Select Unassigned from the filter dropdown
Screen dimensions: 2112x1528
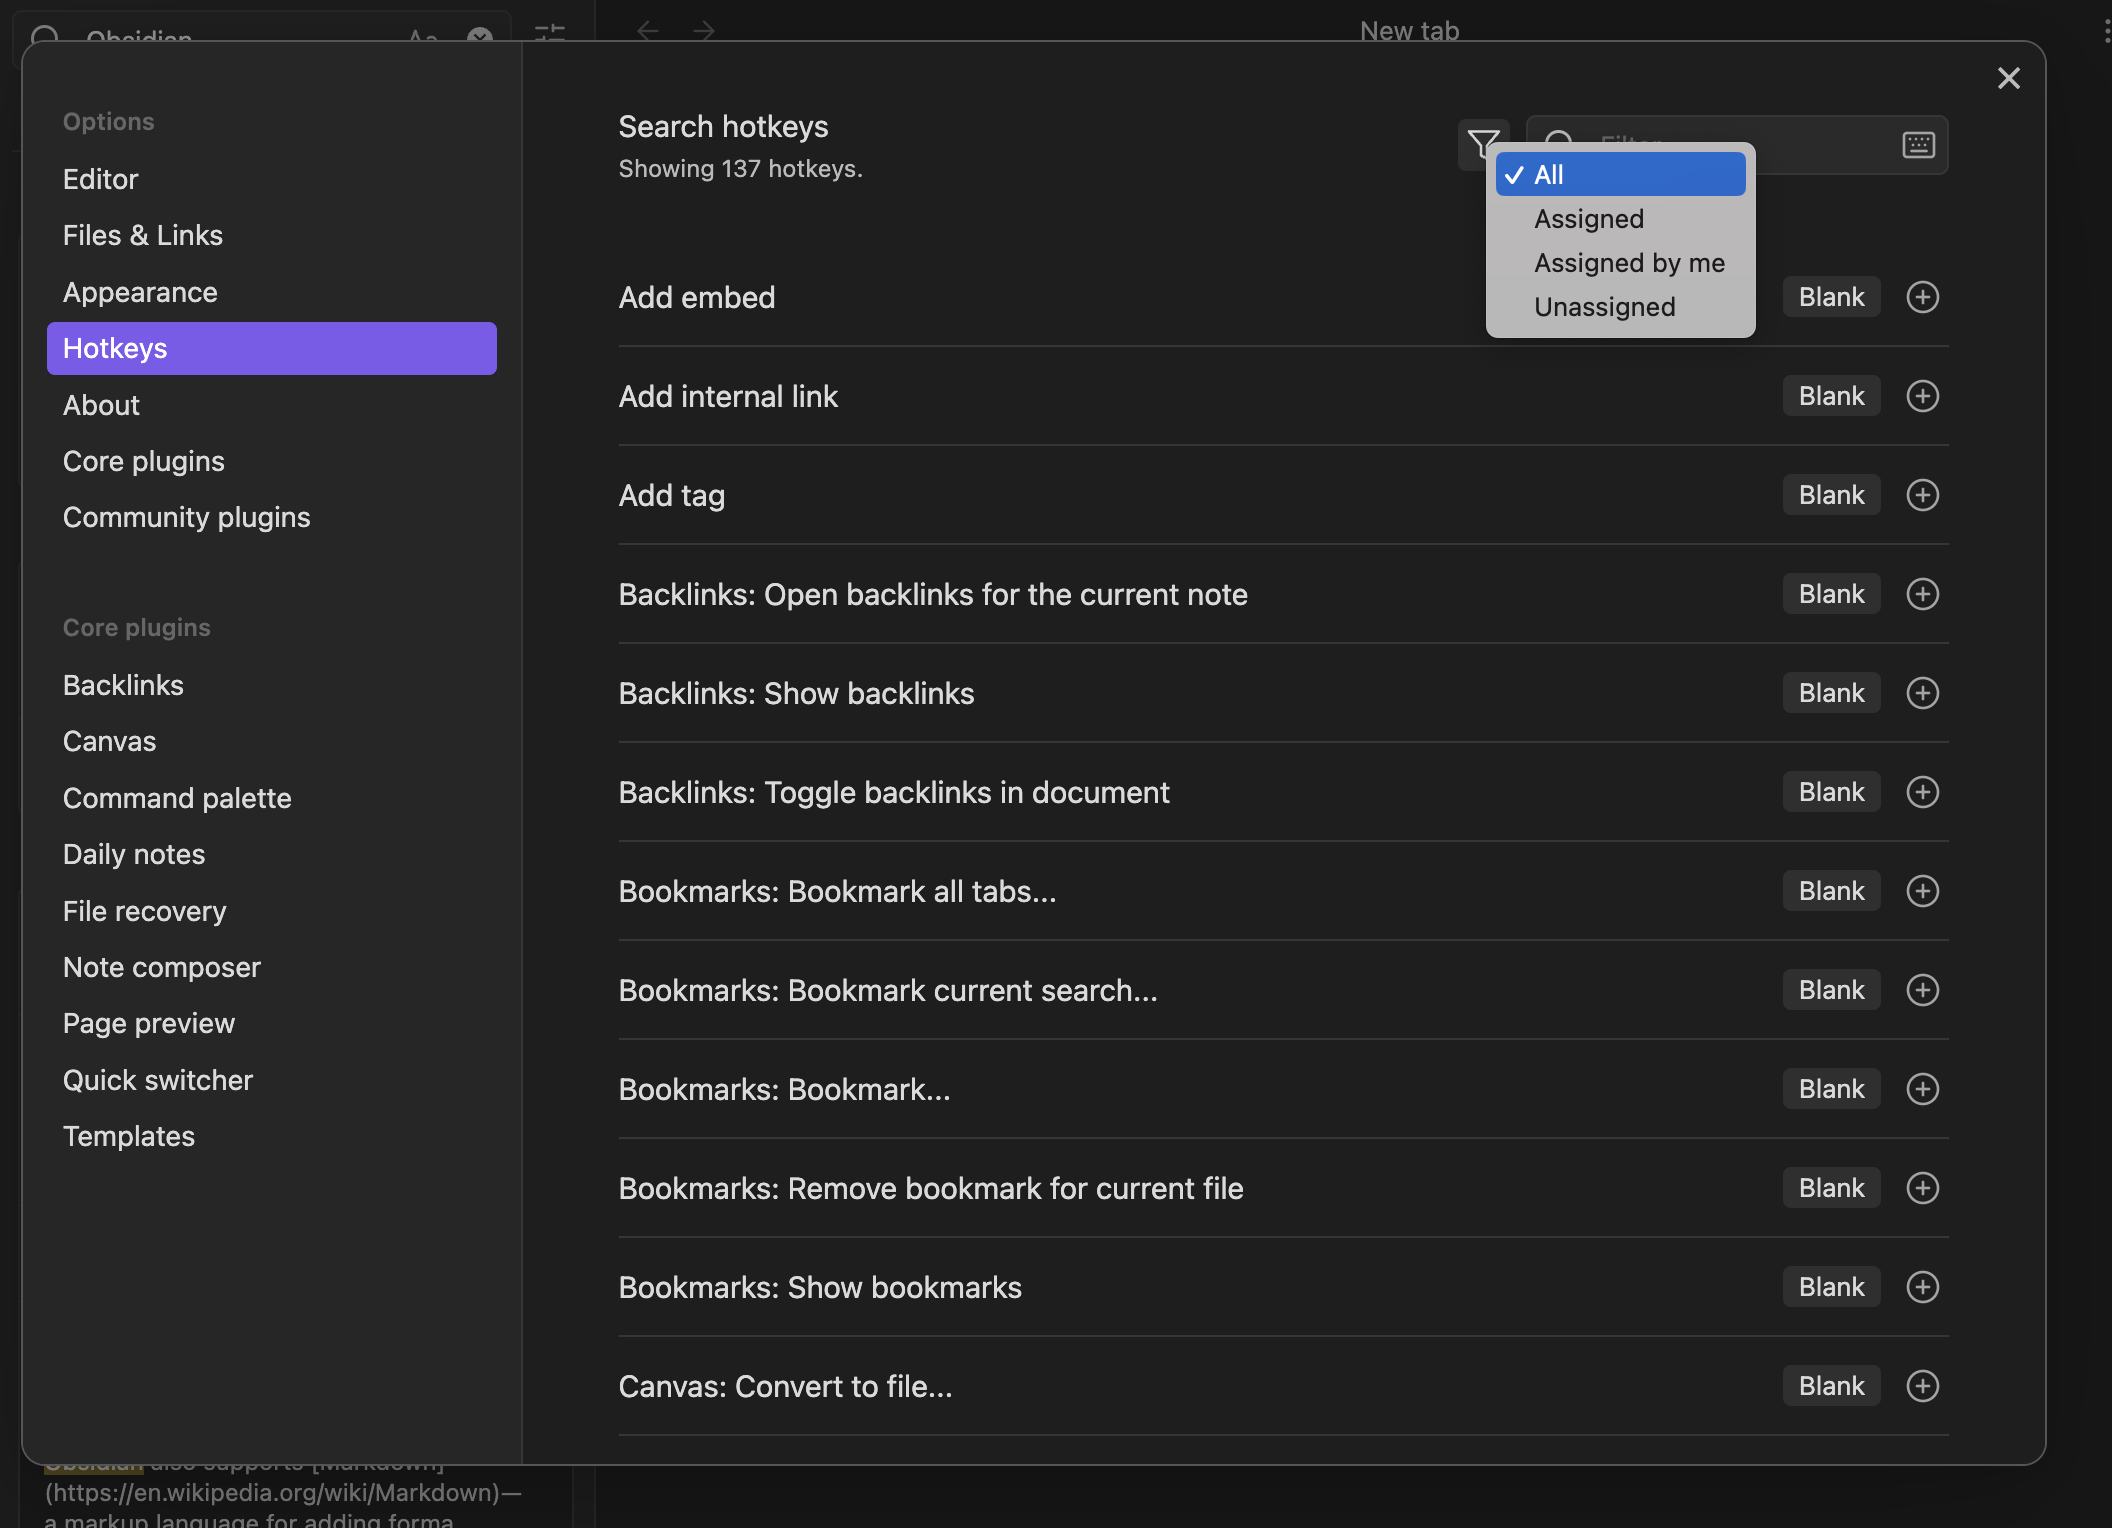[x=1620, y=307]
